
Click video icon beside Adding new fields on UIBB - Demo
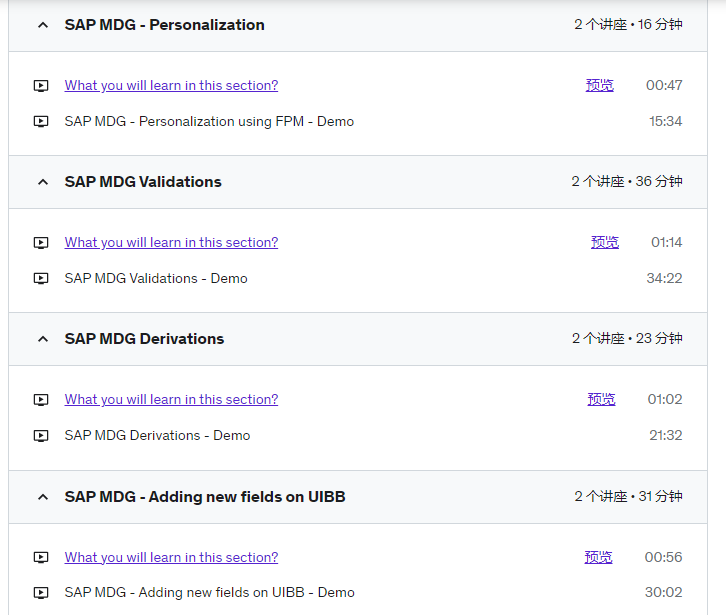(x=41, y=593)
